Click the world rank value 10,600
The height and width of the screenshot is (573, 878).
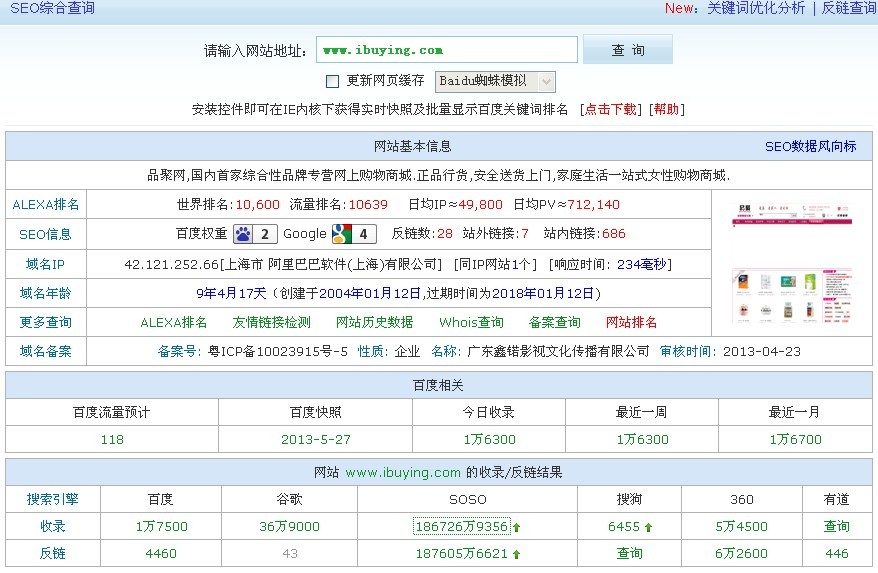(x=257, y=205)
